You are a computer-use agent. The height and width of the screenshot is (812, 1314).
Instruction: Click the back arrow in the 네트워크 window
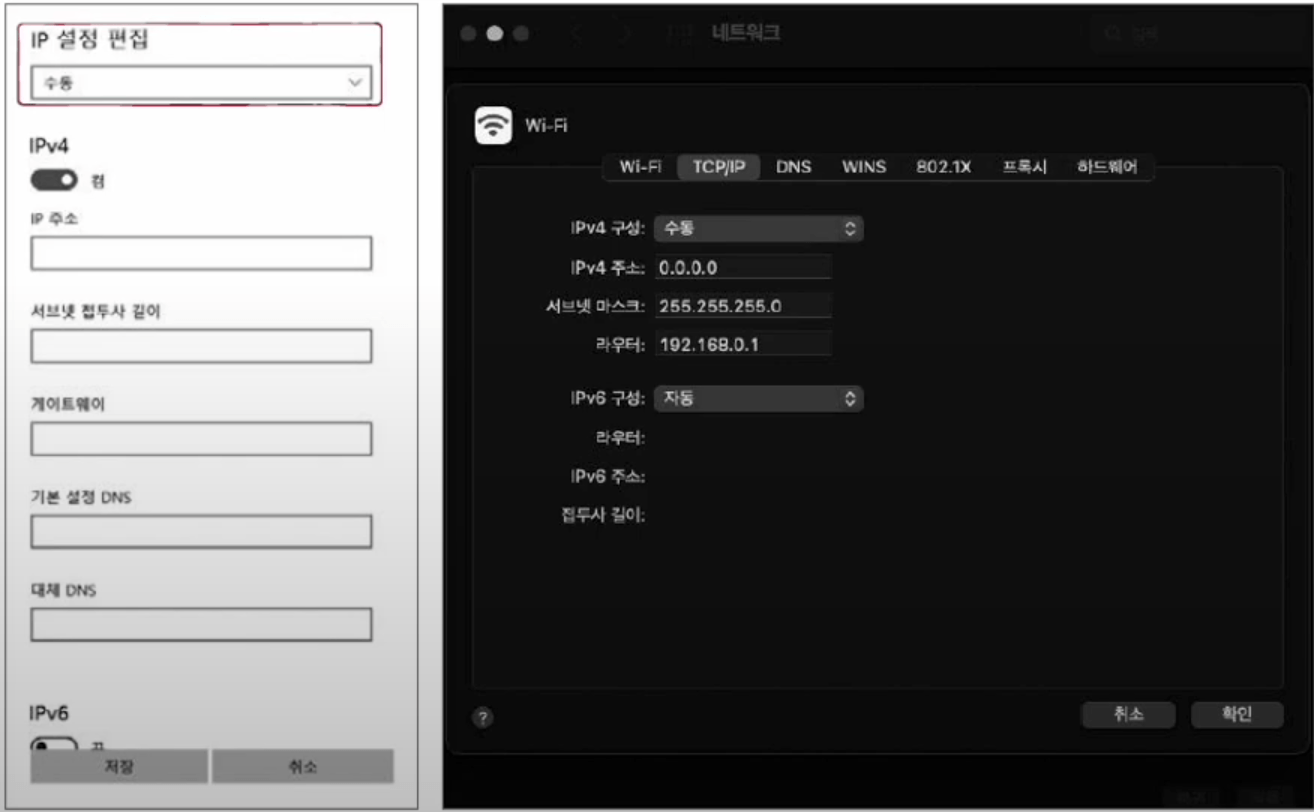[577, 34]
